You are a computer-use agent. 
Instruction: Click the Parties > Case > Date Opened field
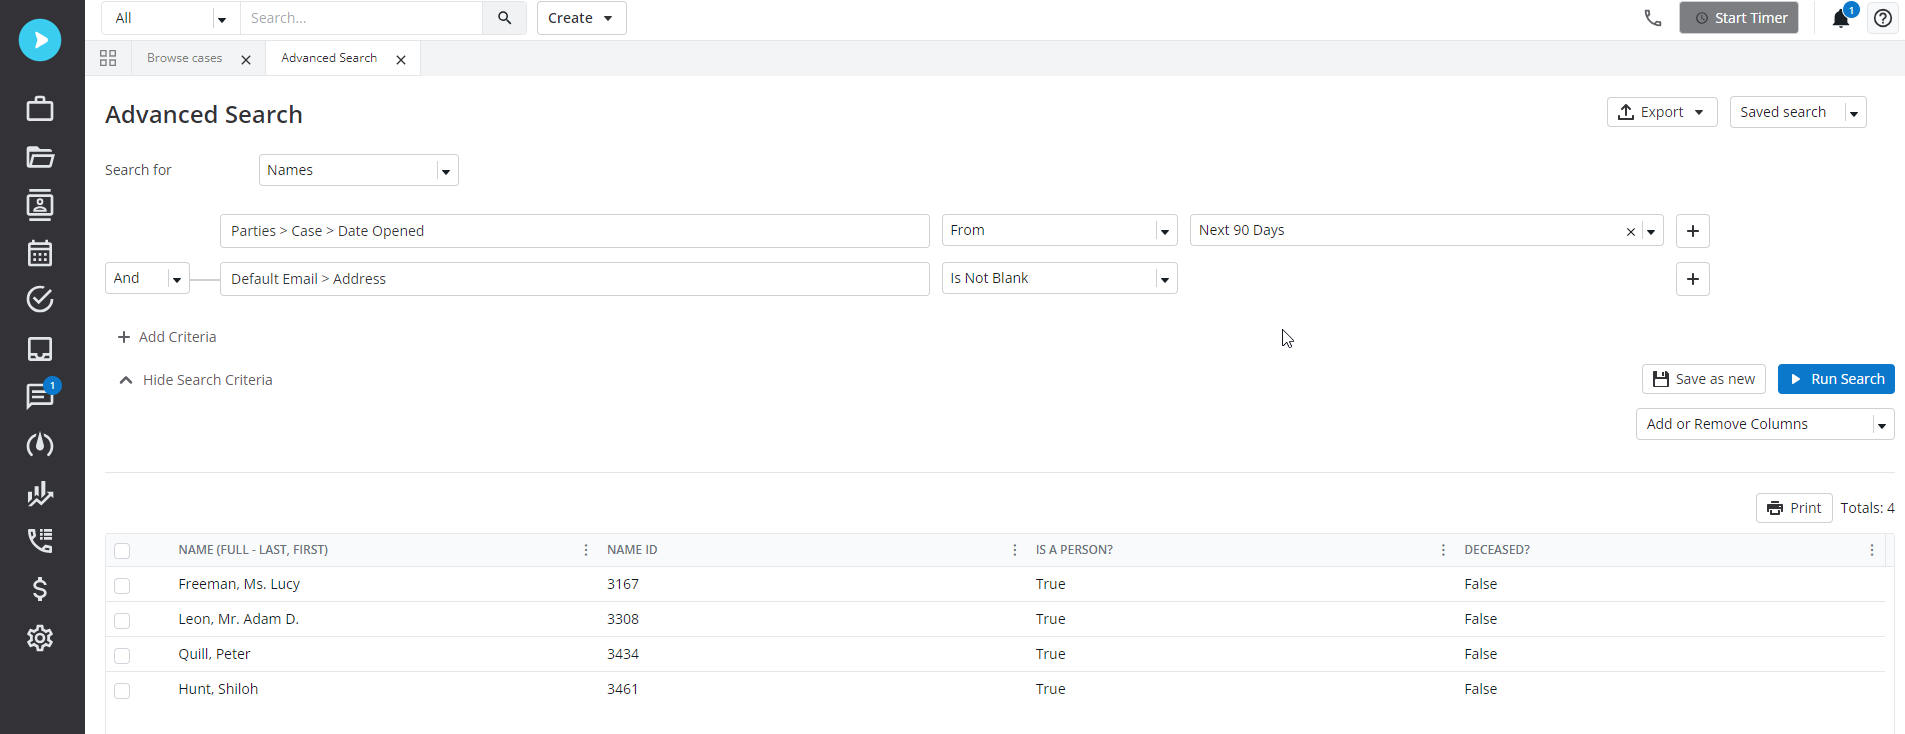coord(575,231)
